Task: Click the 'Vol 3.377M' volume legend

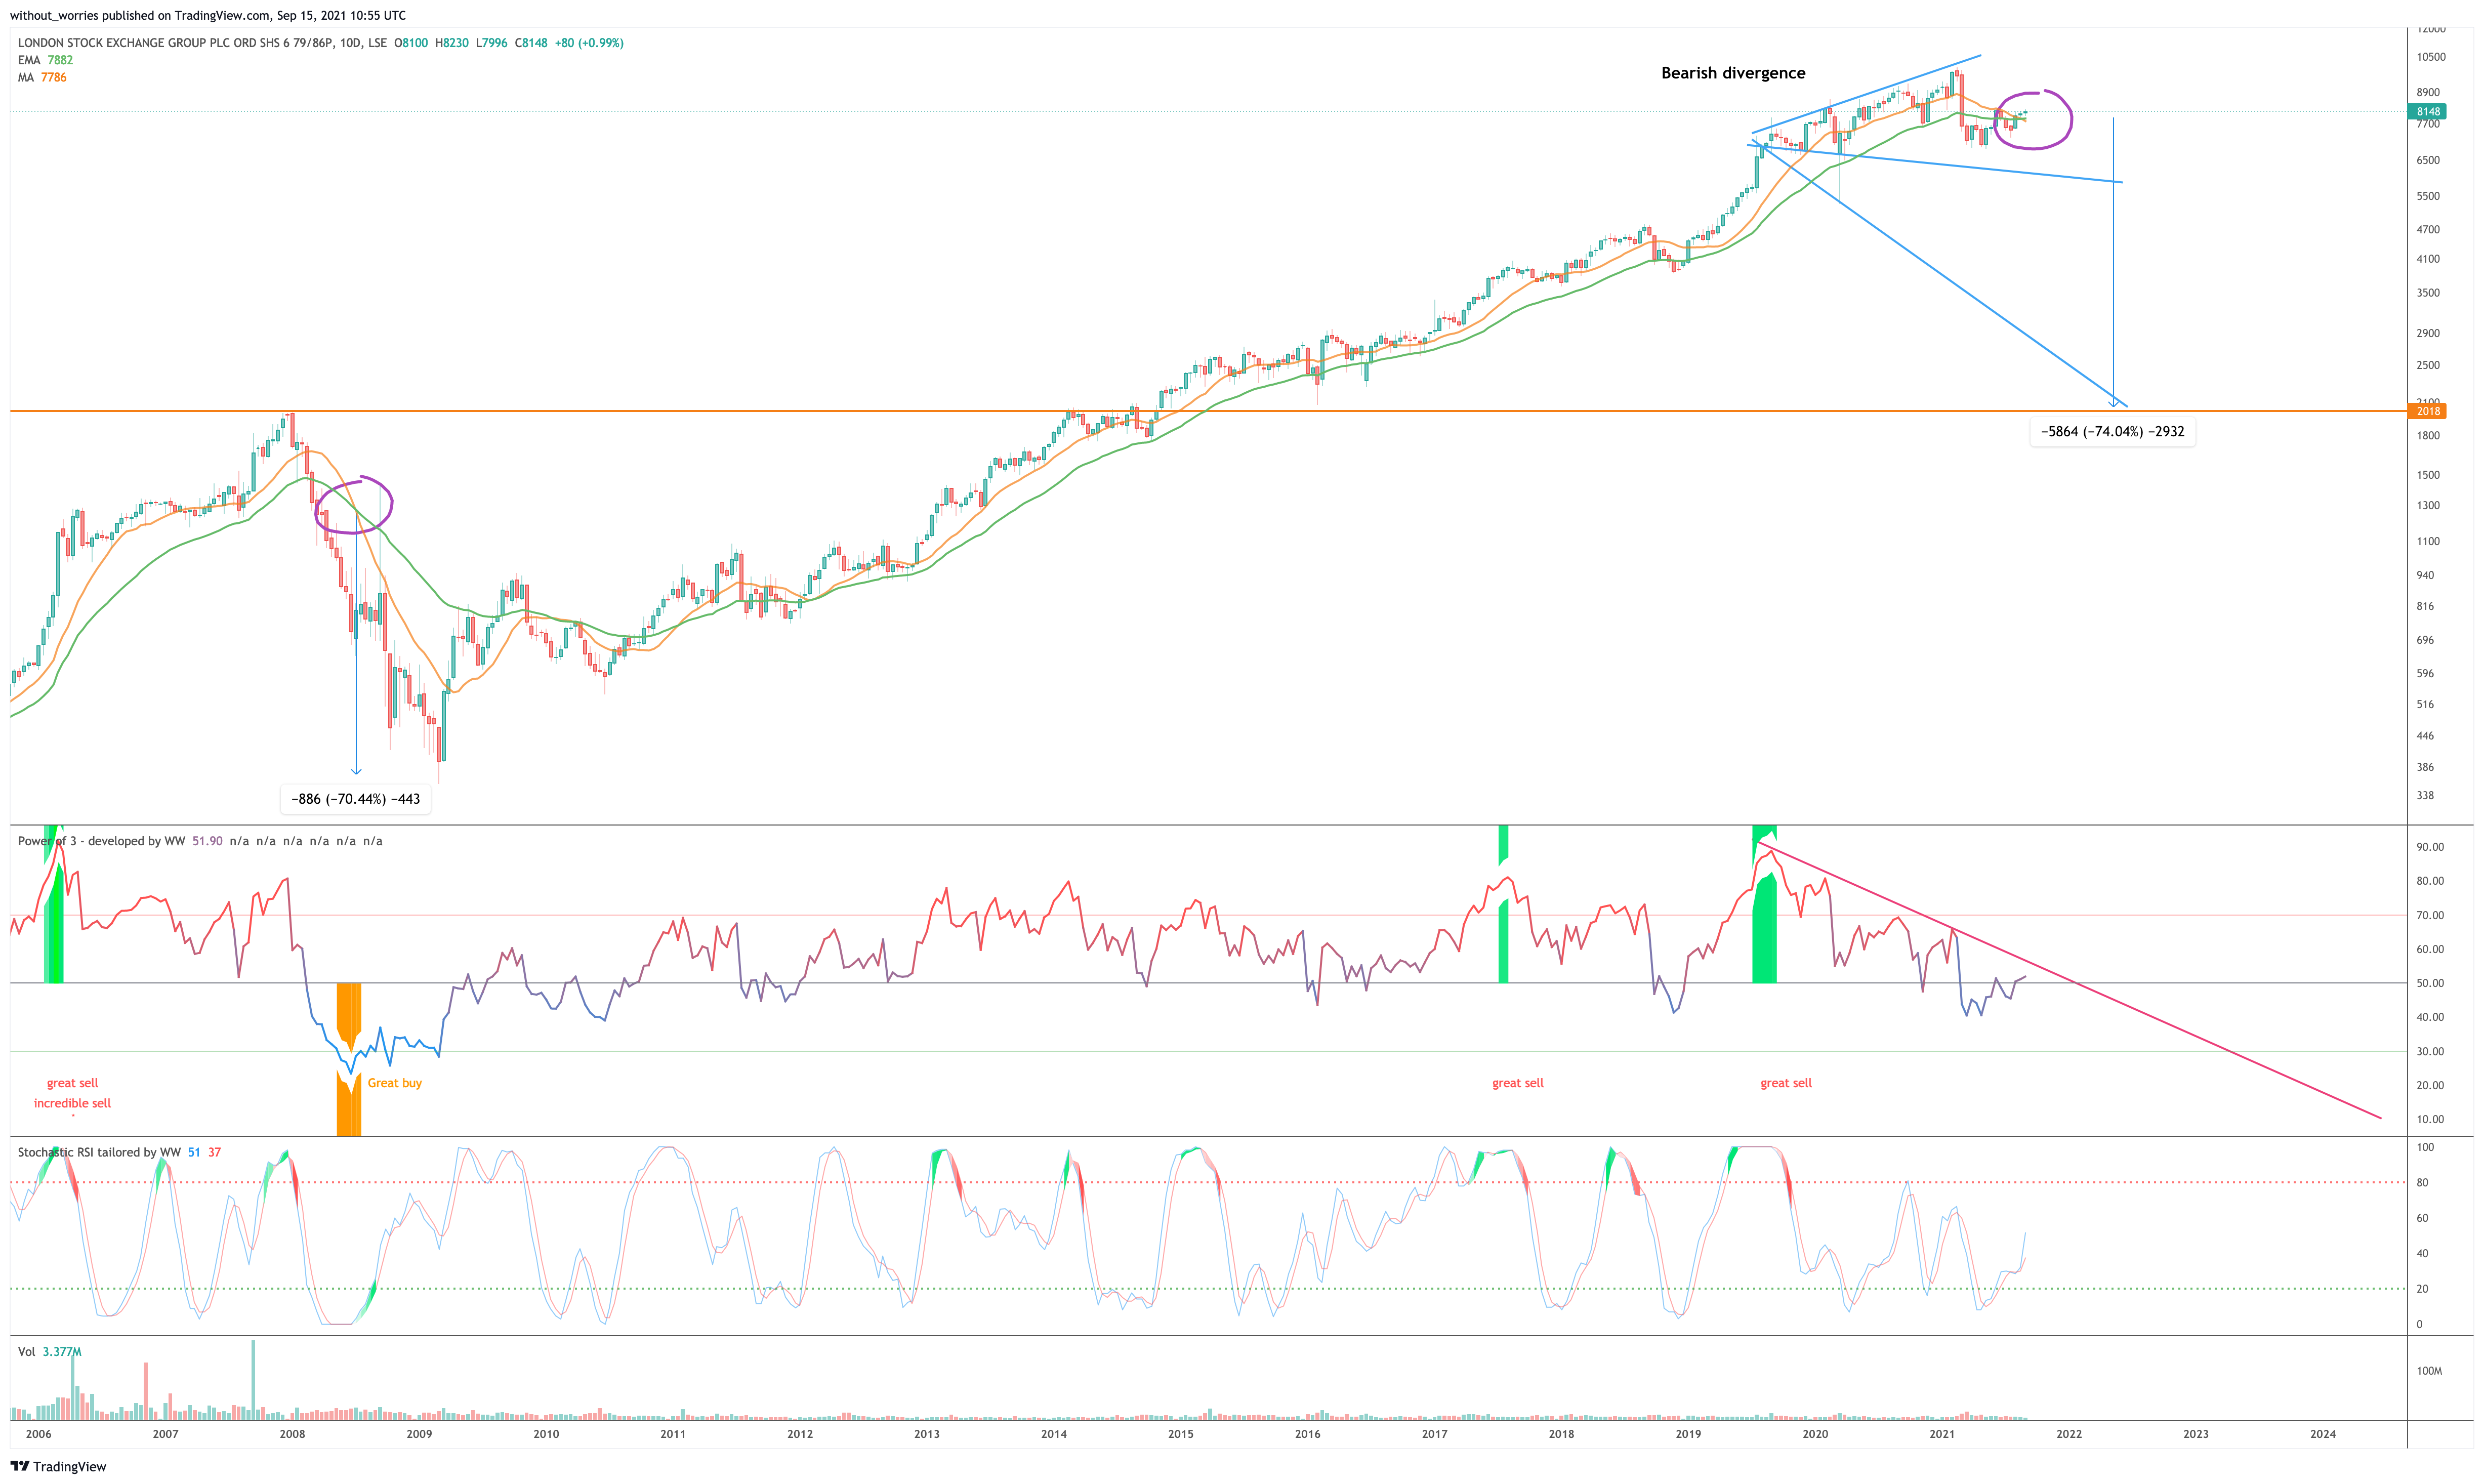Action: click(50, 1351)
